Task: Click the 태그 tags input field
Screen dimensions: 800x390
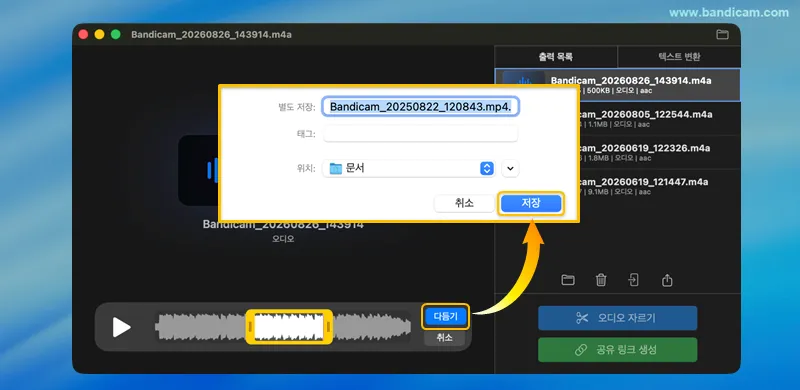Action: coord(420,134)
